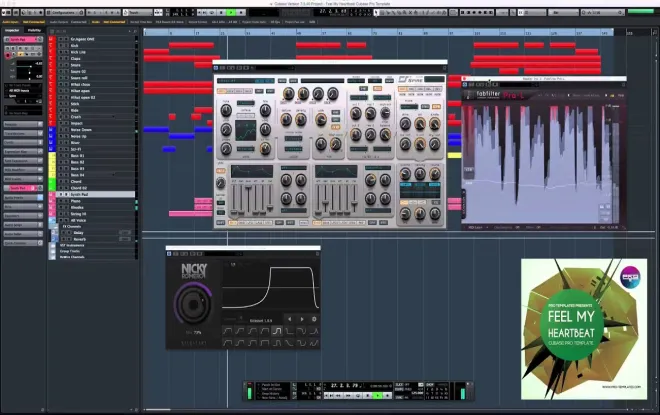Toggle cycle on the floating transport panel
The height and width of the screenshot is (415, 660).
[359, 395]
